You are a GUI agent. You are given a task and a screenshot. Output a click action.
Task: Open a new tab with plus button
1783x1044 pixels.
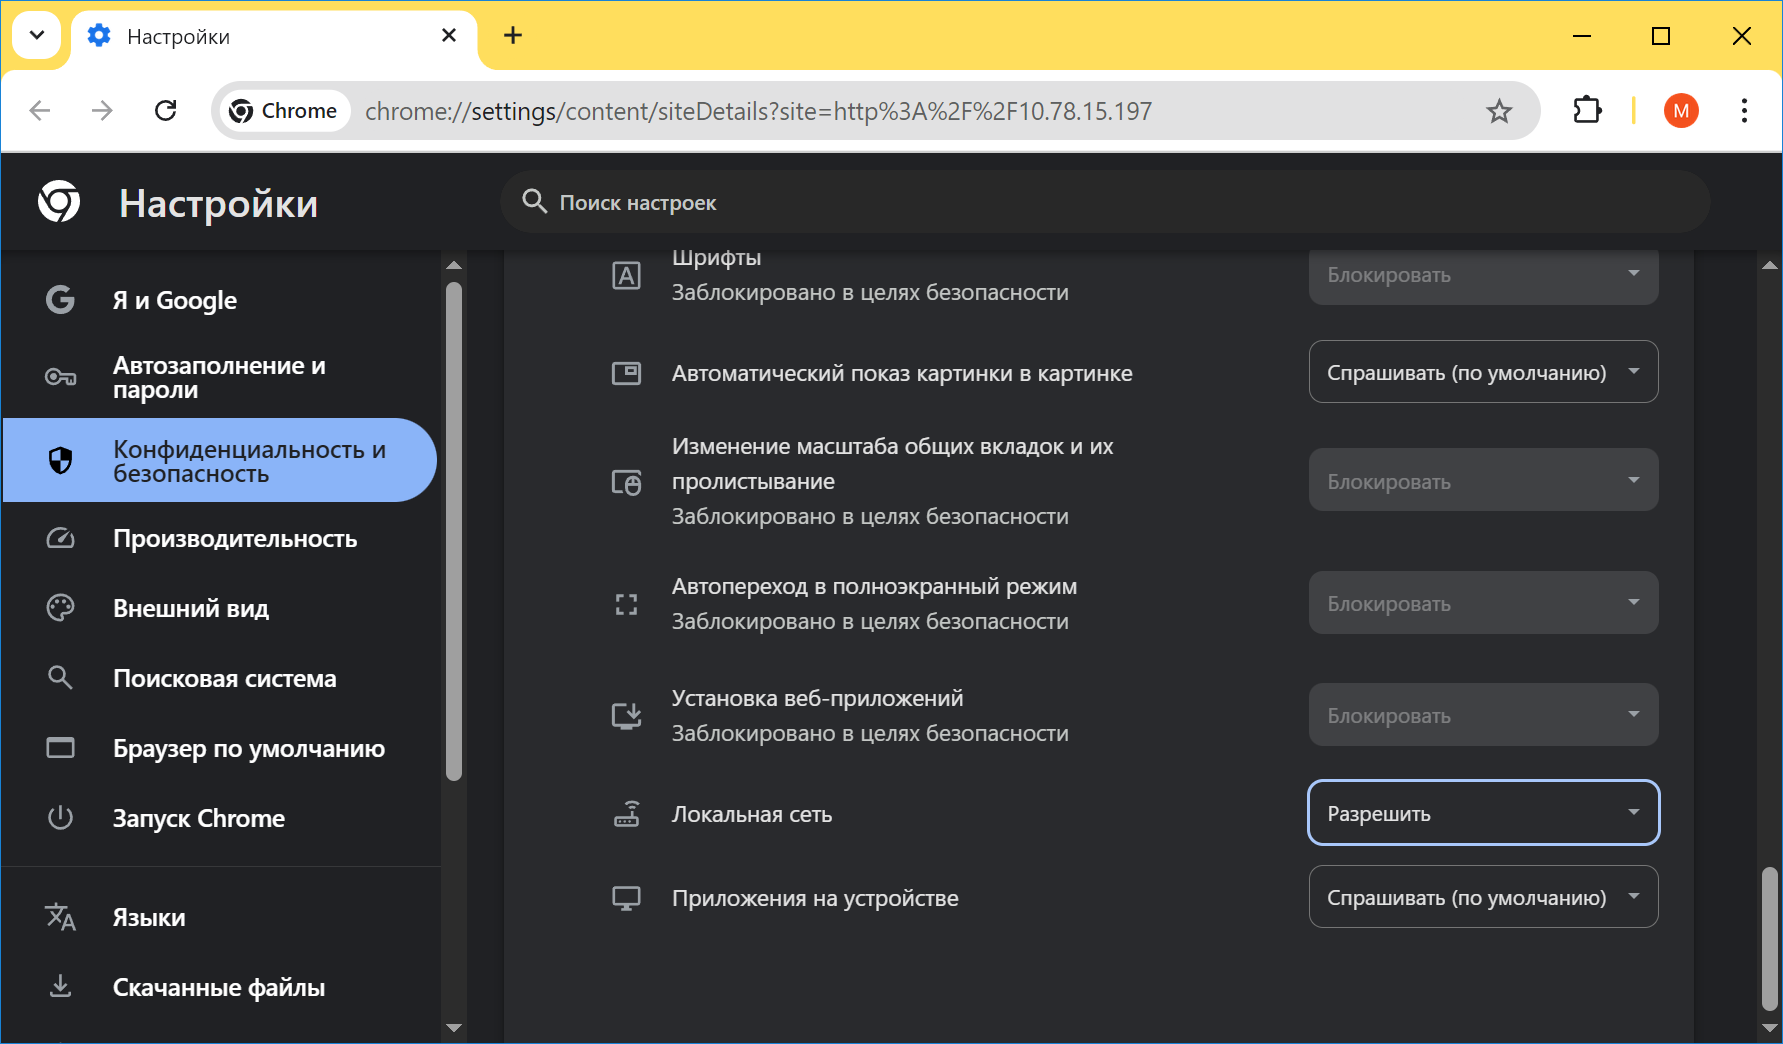tap(513, 36)
